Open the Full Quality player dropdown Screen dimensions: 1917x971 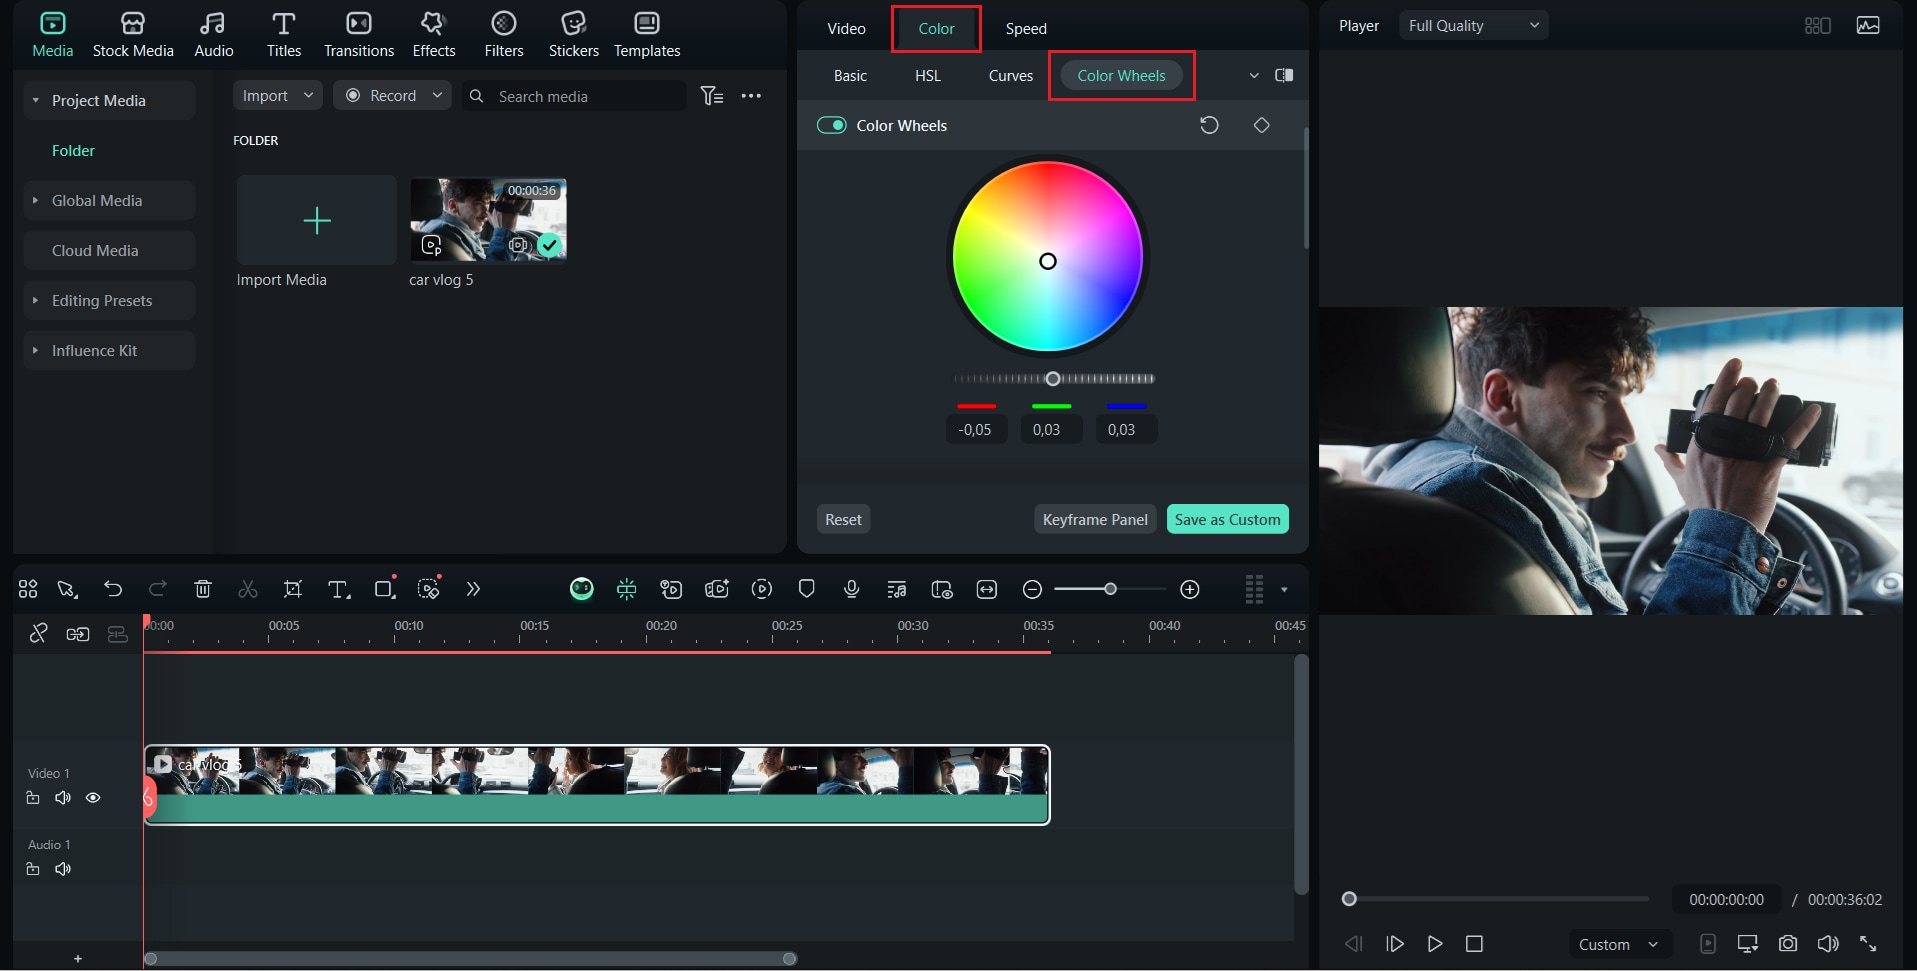click(x=1472, y=25)
